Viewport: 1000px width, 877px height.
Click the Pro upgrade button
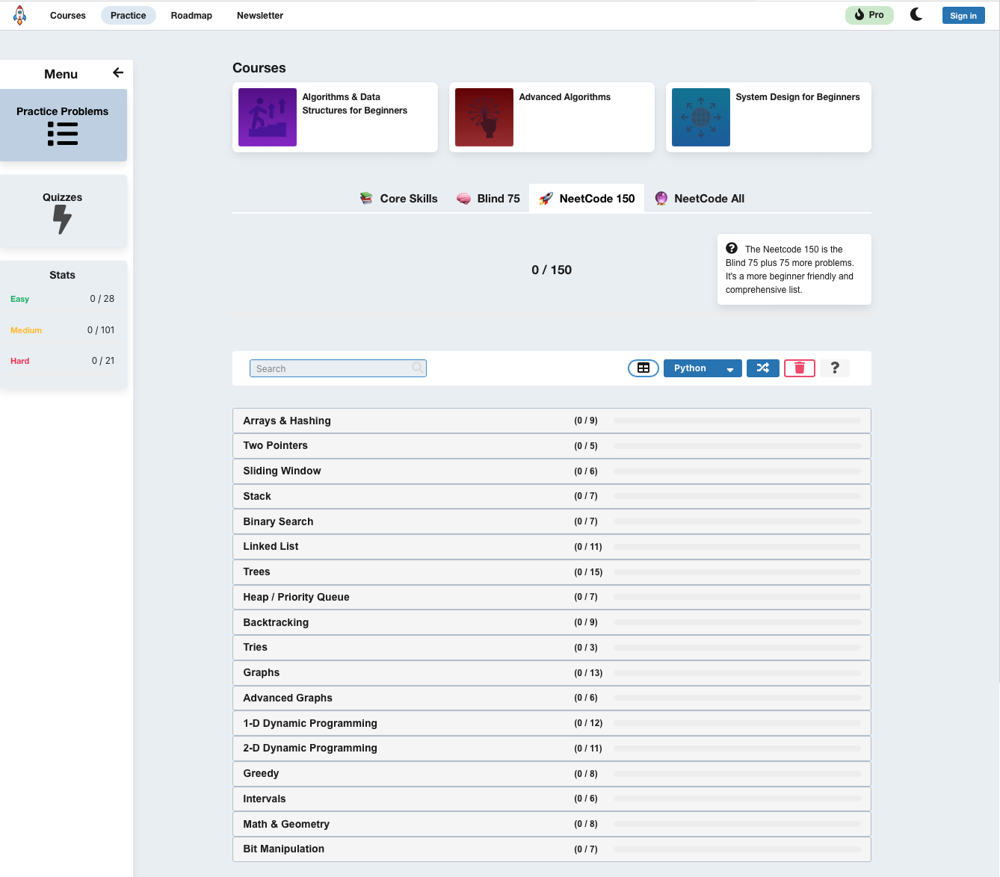(x=868, y=15)
